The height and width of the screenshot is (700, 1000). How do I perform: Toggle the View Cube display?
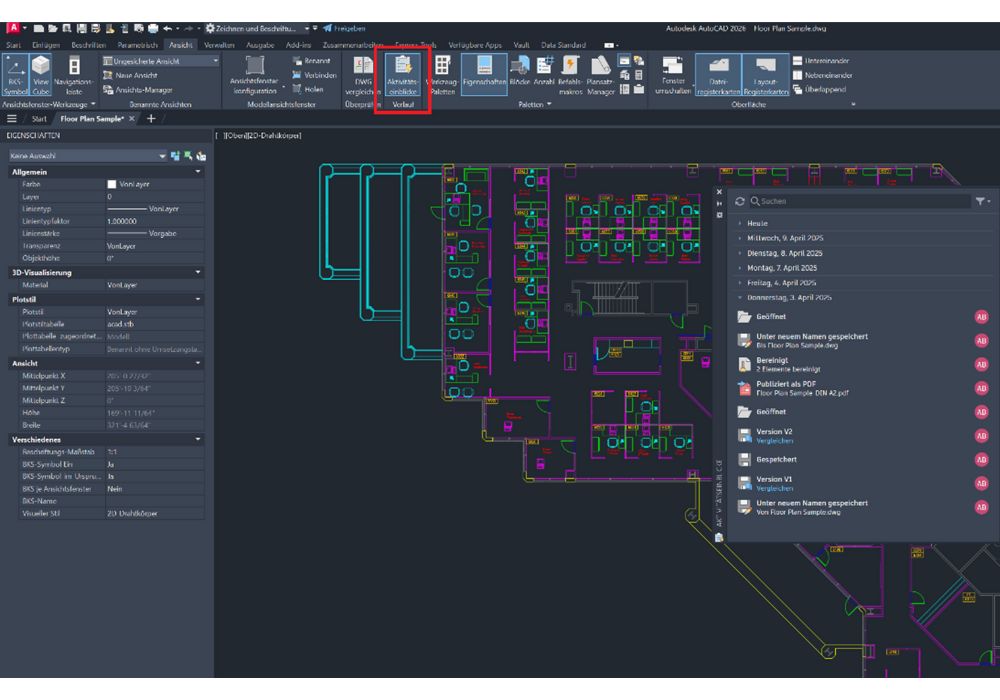click(x=41, y=77)
